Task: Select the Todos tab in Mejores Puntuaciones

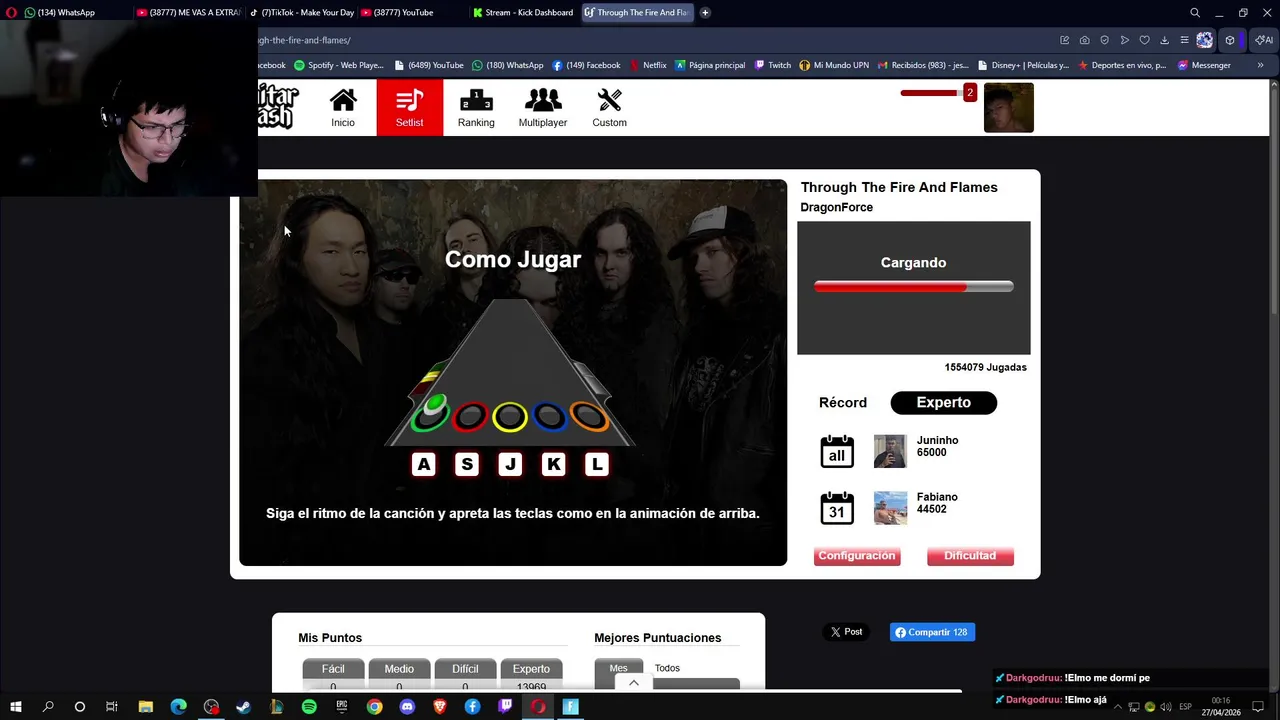Action: point(667,668)
